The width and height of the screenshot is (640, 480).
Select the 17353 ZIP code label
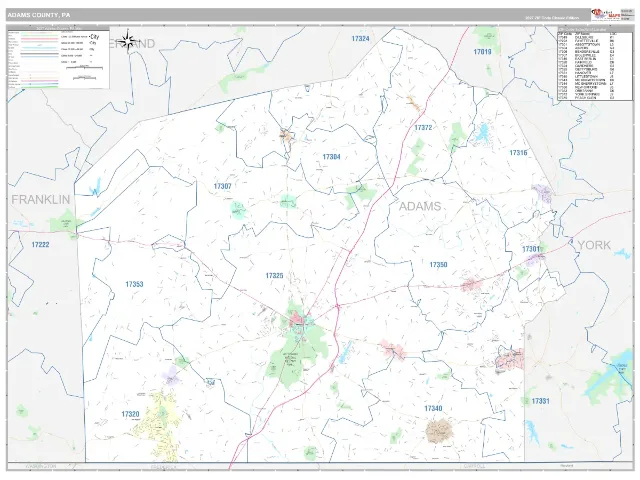(x=134, y=284)
